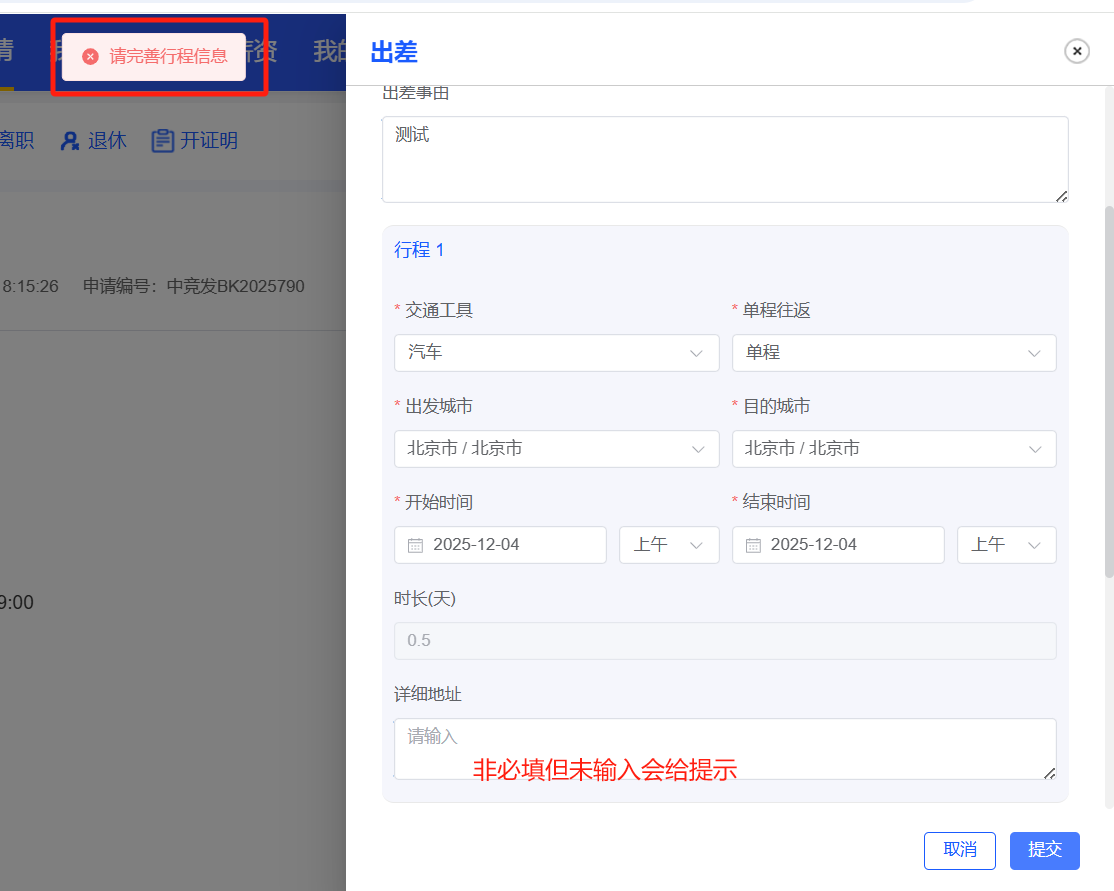Click calendar icon in 结束时间 date field
This screenshot has height=891, width=1114.
[x=753, y=545]
